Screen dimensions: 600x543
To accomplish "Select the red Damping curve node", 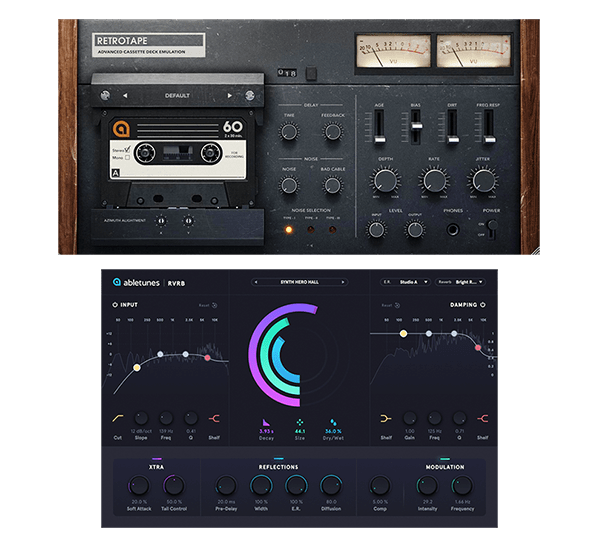I will tap(478, 347).
